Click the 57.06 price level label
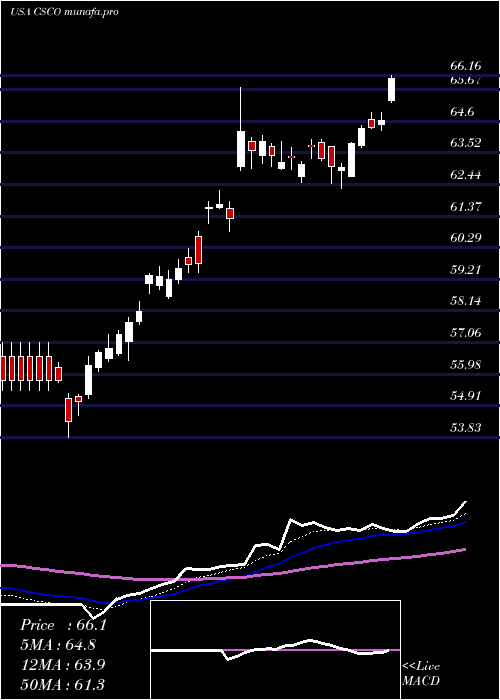This screenshot has height=700, width=500. [x=466, y=333]
